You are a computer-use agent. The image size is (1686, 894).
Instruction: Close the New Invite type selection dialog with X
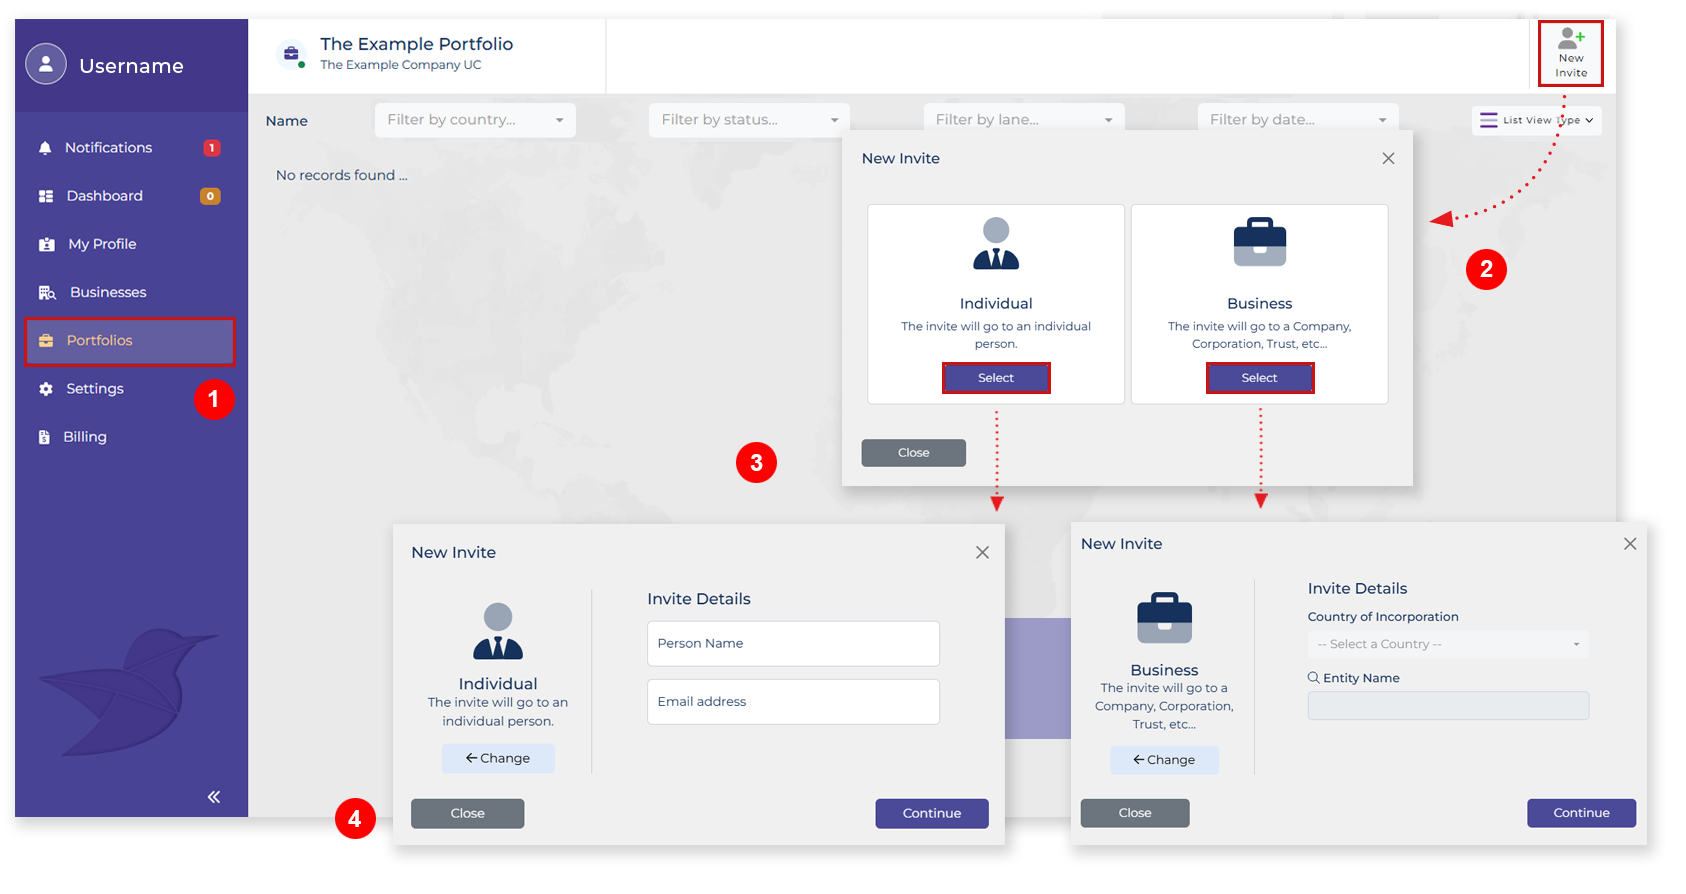click(1388, 158)
